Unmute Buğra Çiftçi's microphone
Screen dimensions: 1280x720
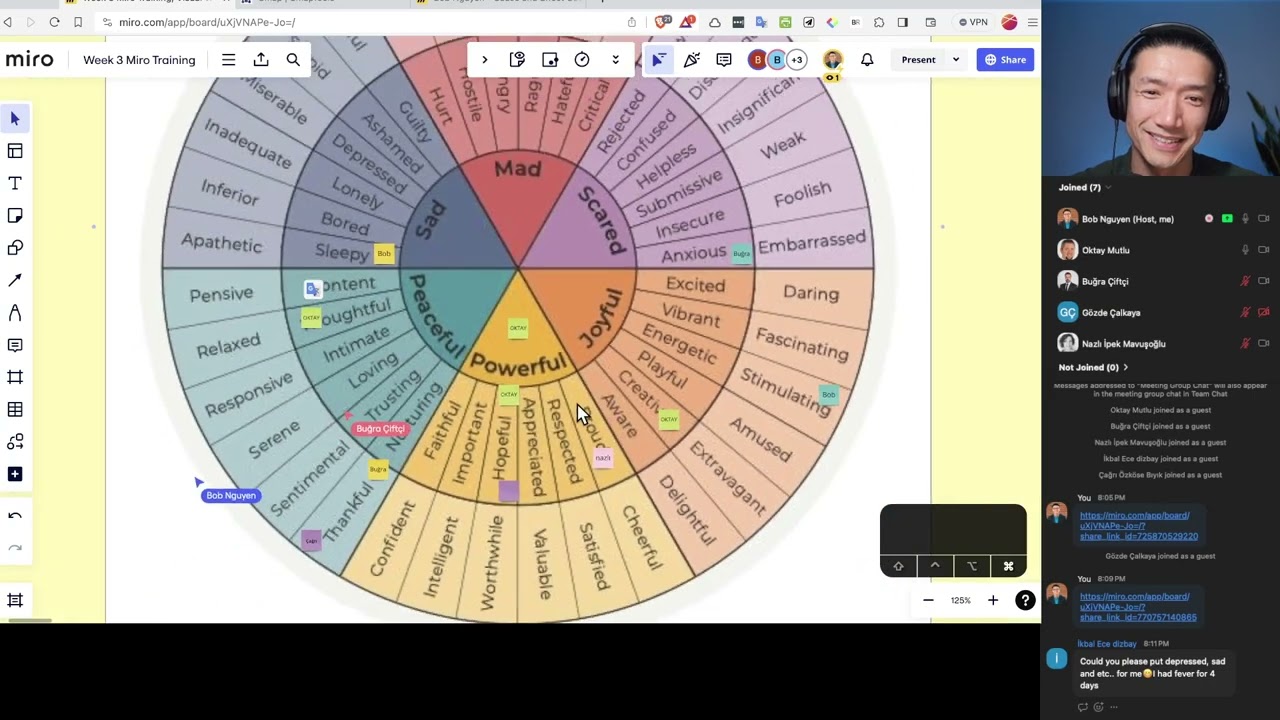(x=1245, y=281)
